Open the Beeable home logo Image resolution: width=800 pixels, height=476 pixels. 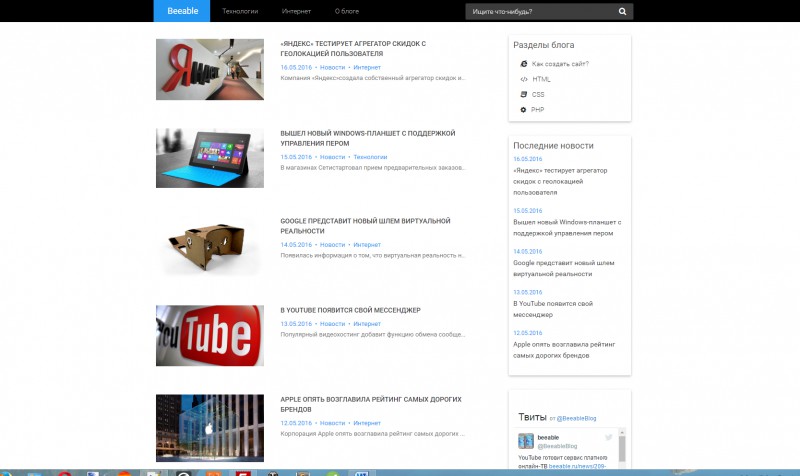click(182, 11)
